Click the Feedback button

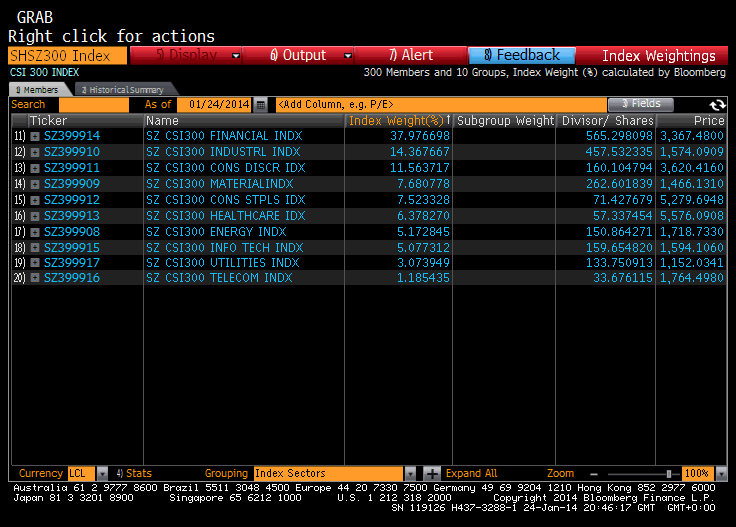(x=522, y=56)
